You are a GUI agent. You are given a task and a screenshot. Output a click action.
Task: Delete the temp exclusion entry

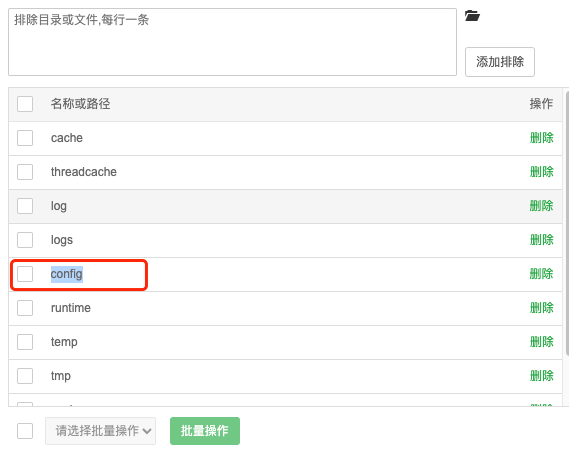click(541, 342)
